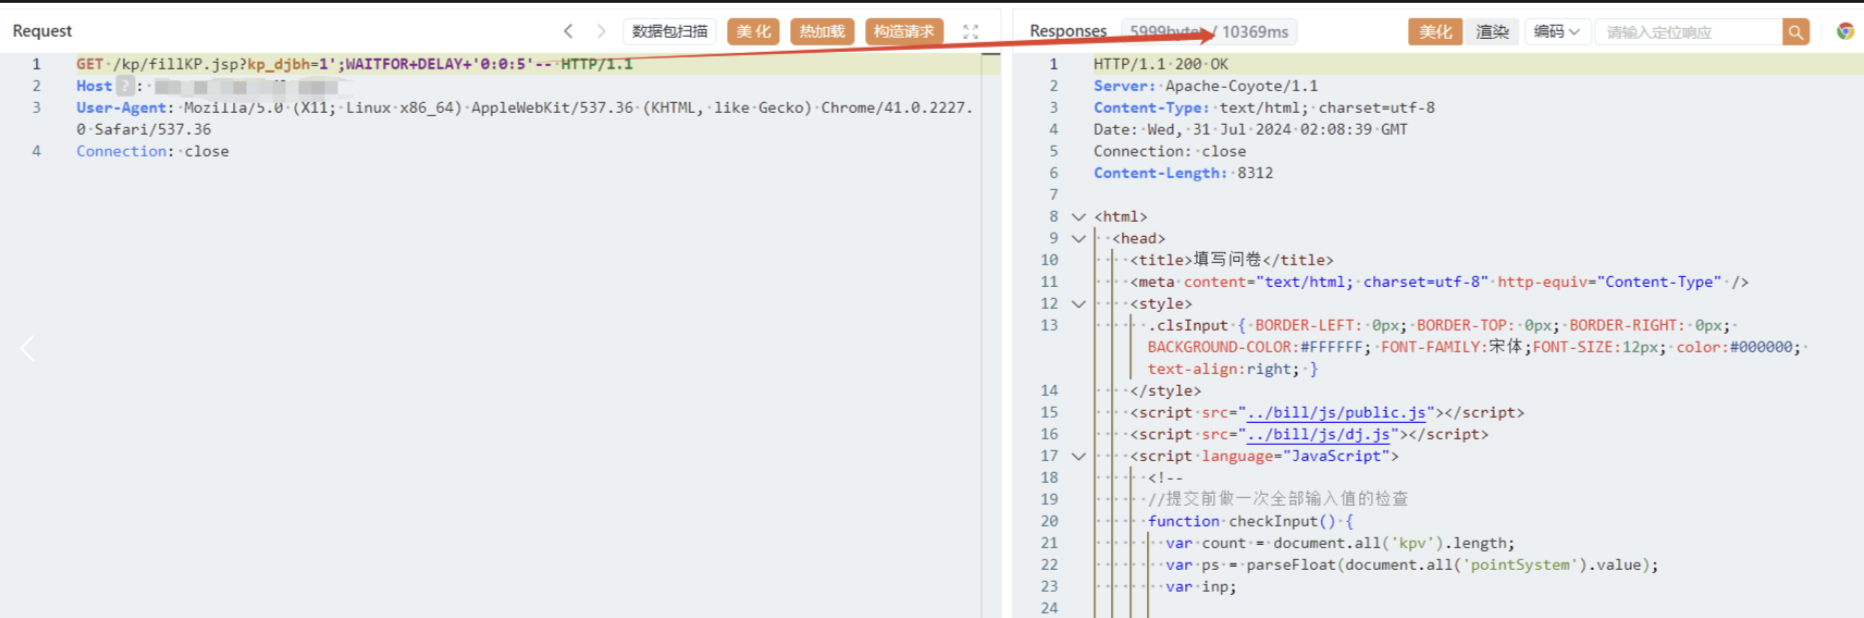Collapse the <html> tag on line 8

click(x=1078, y=217)
